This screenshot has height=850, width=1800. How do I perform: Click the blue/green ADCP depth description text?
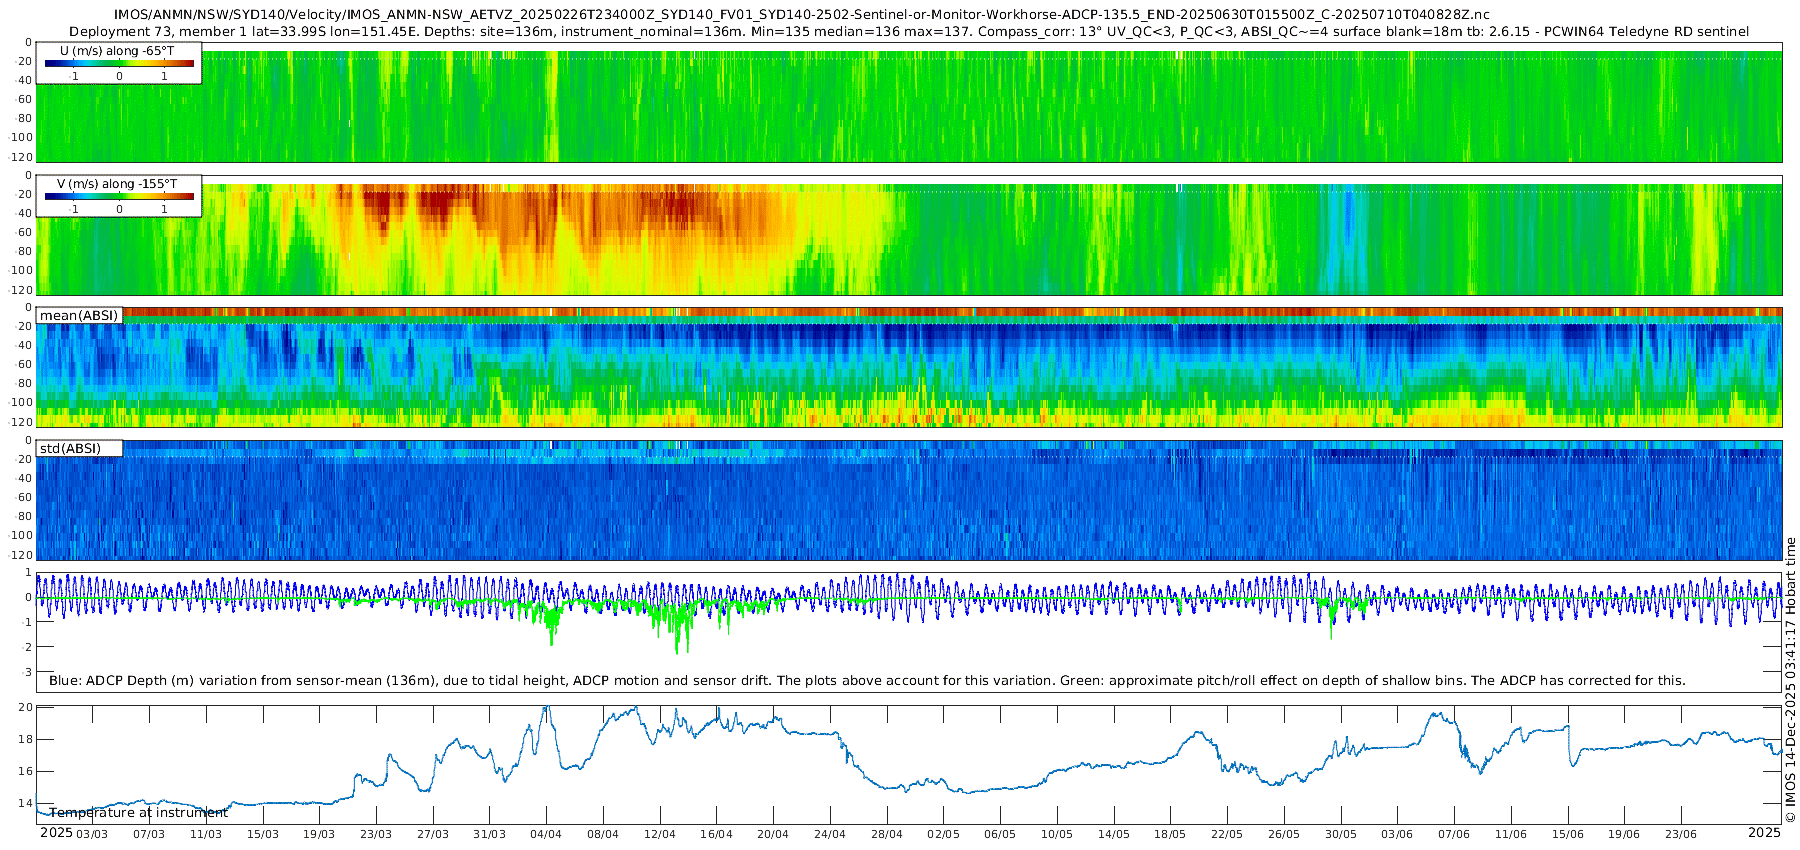pos(867,681)
